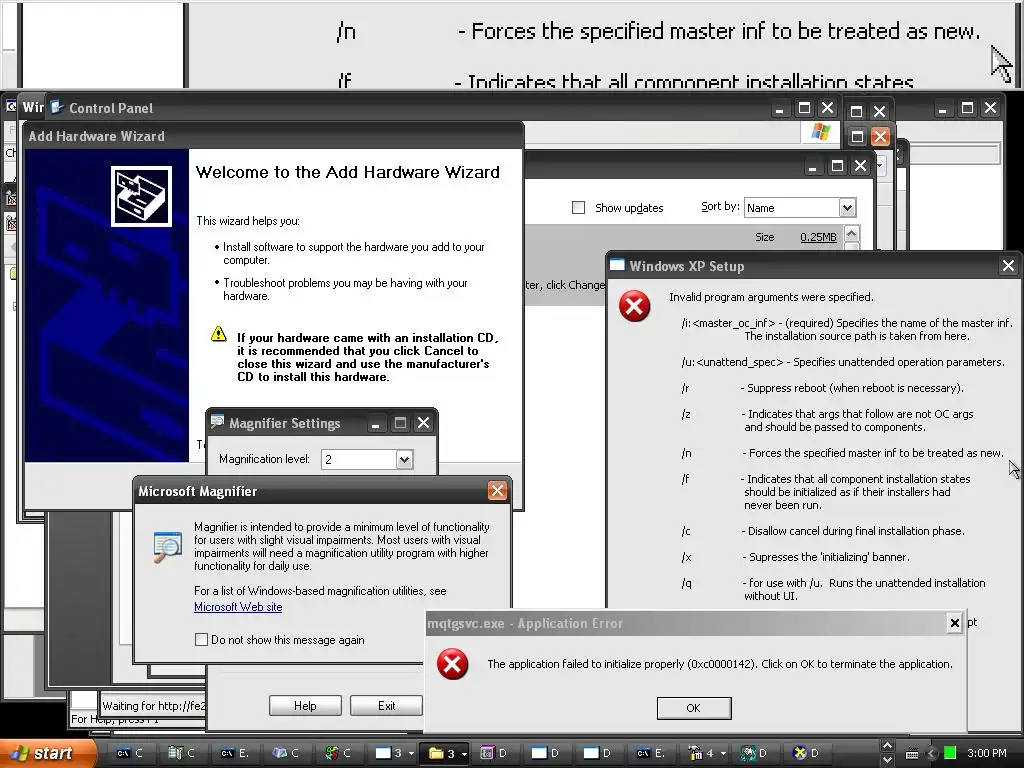This screenshot has height=768, width=1024.
Task: Close the Microsoft Magnifier dialog
Action: click(497, 490)
